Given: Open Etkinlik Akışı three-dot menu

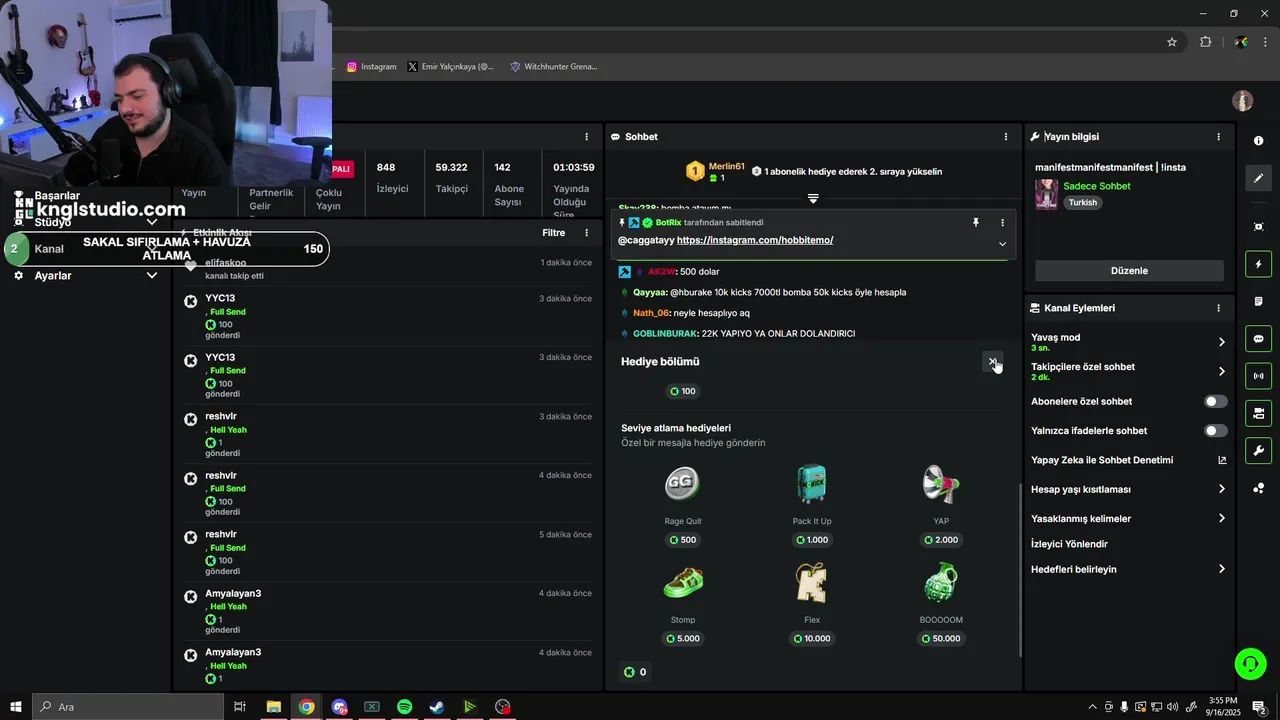Looking at the screenshot, I should pyautogui.click(x=586, y=233).
